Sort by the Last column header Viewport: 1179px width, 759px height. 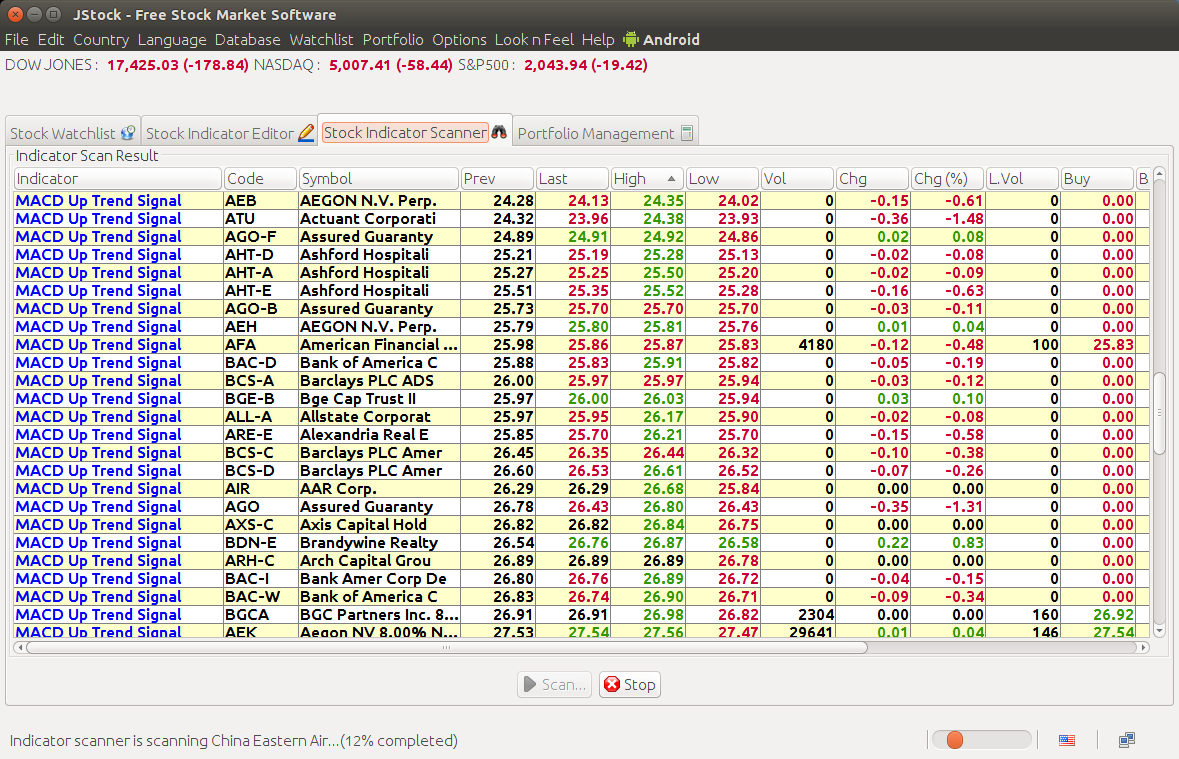pos(571,179)
